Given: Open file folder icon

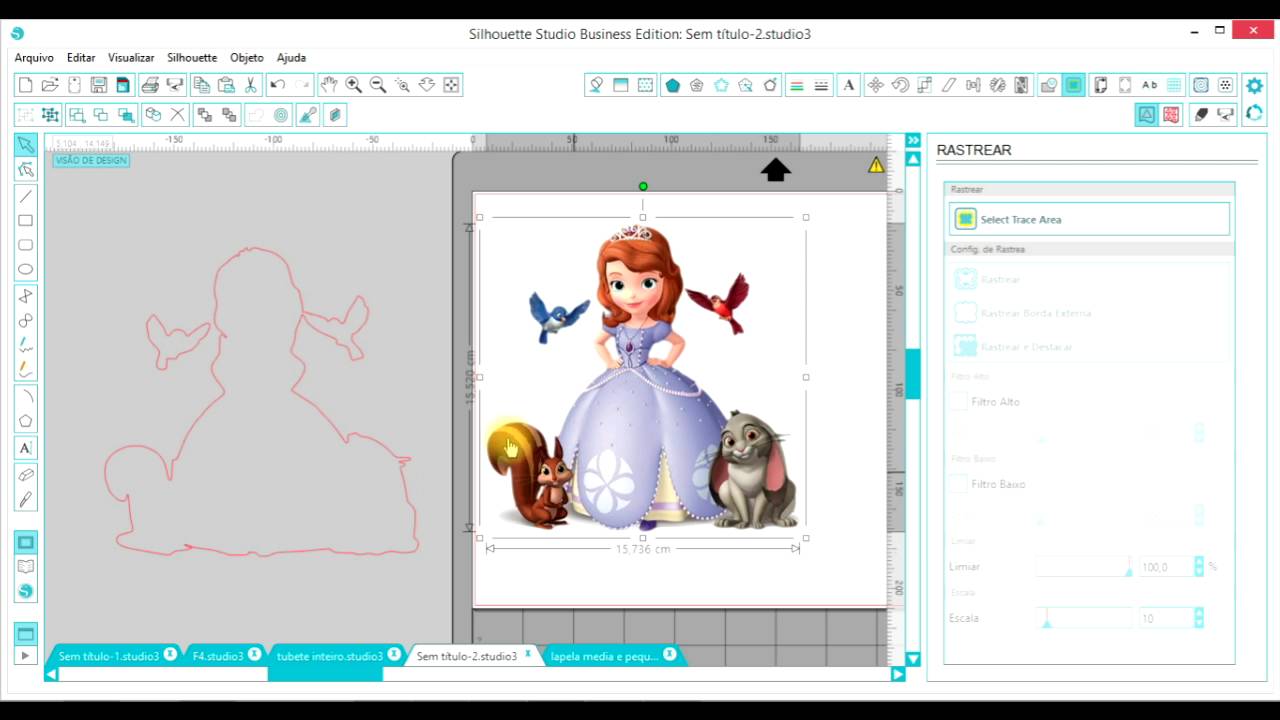Looking at the screenshot, I should [x=50, y=85].
